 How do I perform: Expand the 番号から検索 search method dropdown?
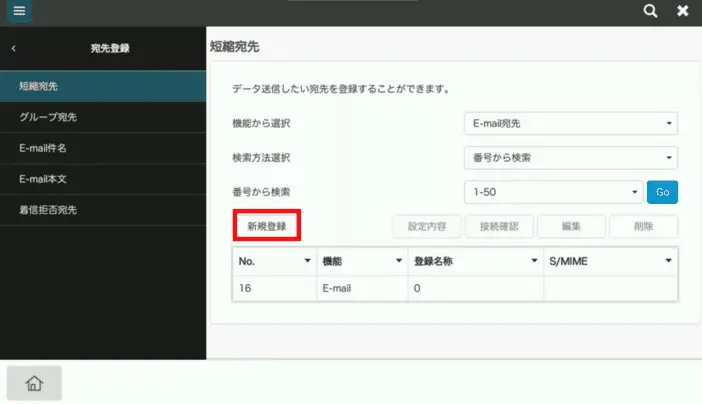(571, 158)
